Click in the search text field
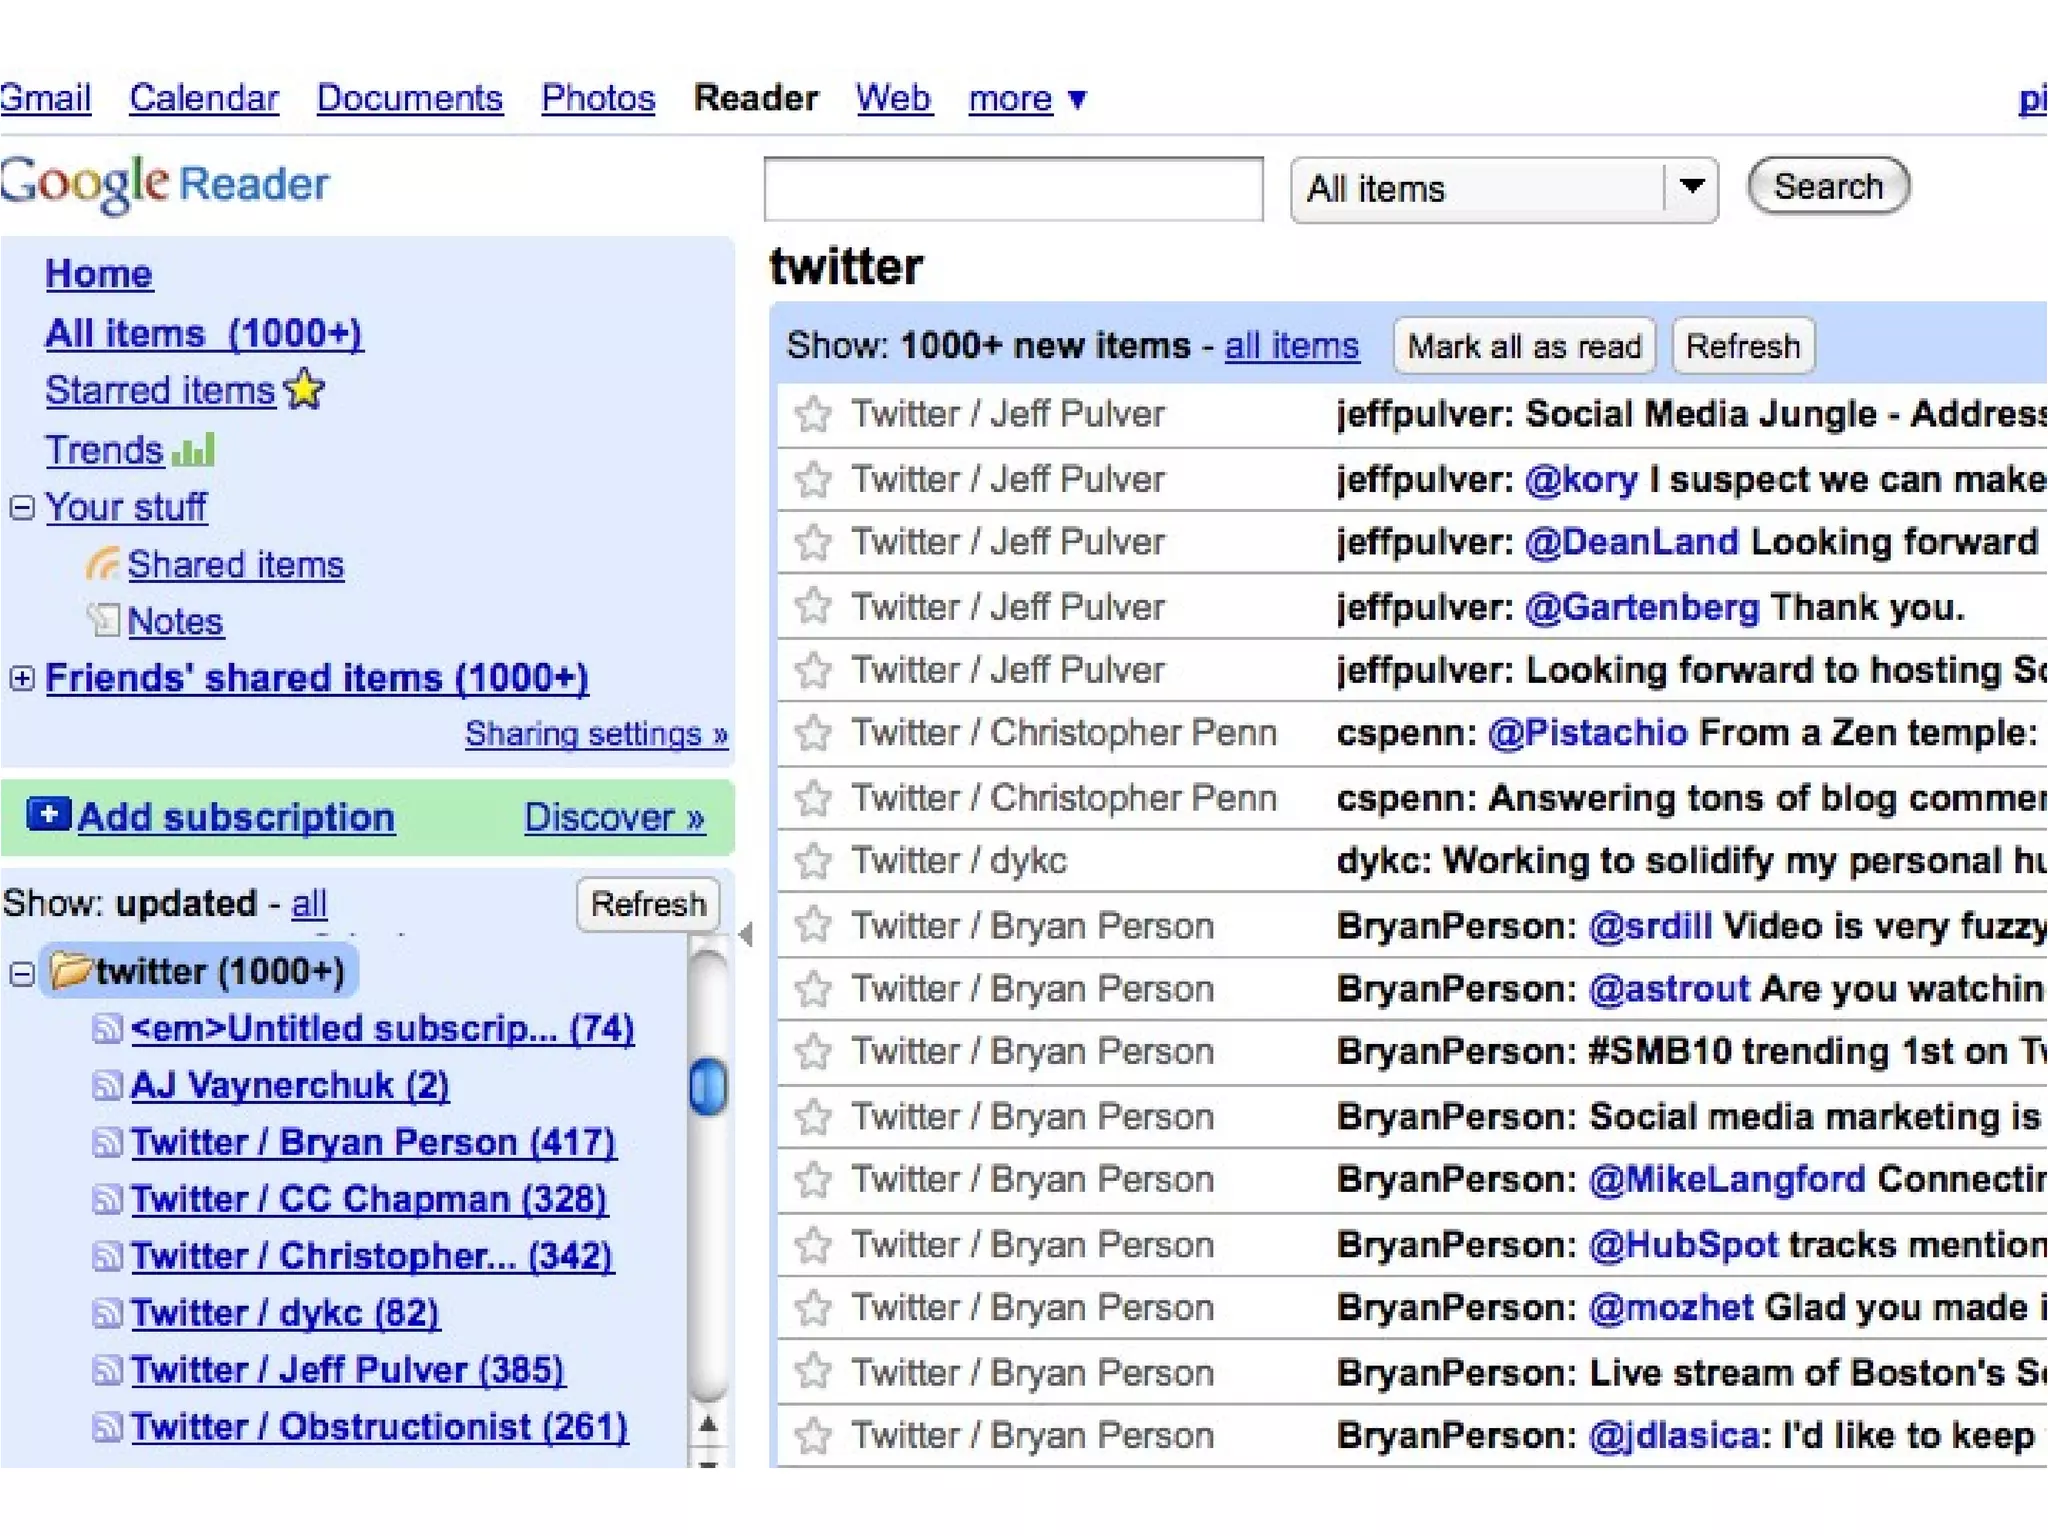 coord(1013,188)
